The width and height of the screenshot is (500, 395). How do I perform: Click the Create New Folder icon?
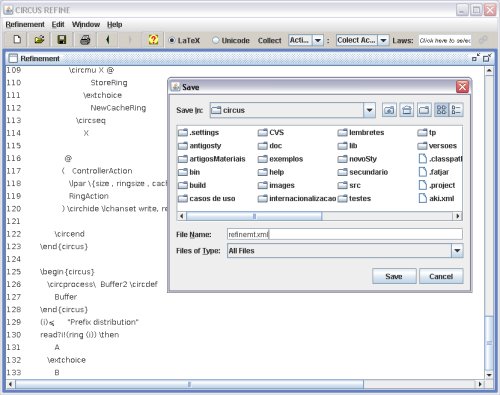point(424,110)
